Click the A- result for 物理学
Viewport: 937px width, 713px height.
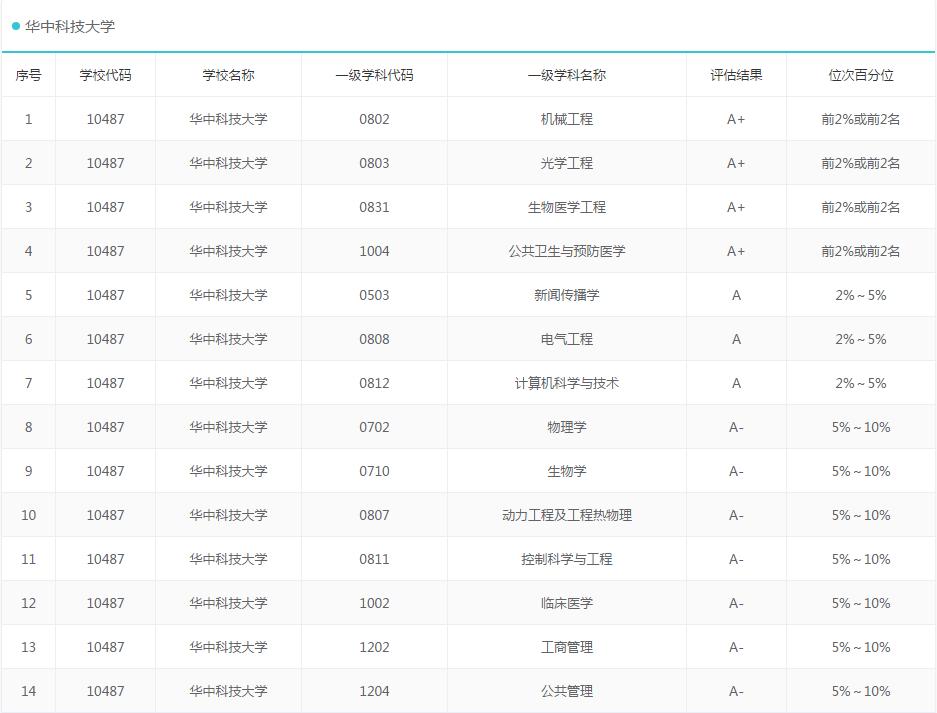coord(735,426)
